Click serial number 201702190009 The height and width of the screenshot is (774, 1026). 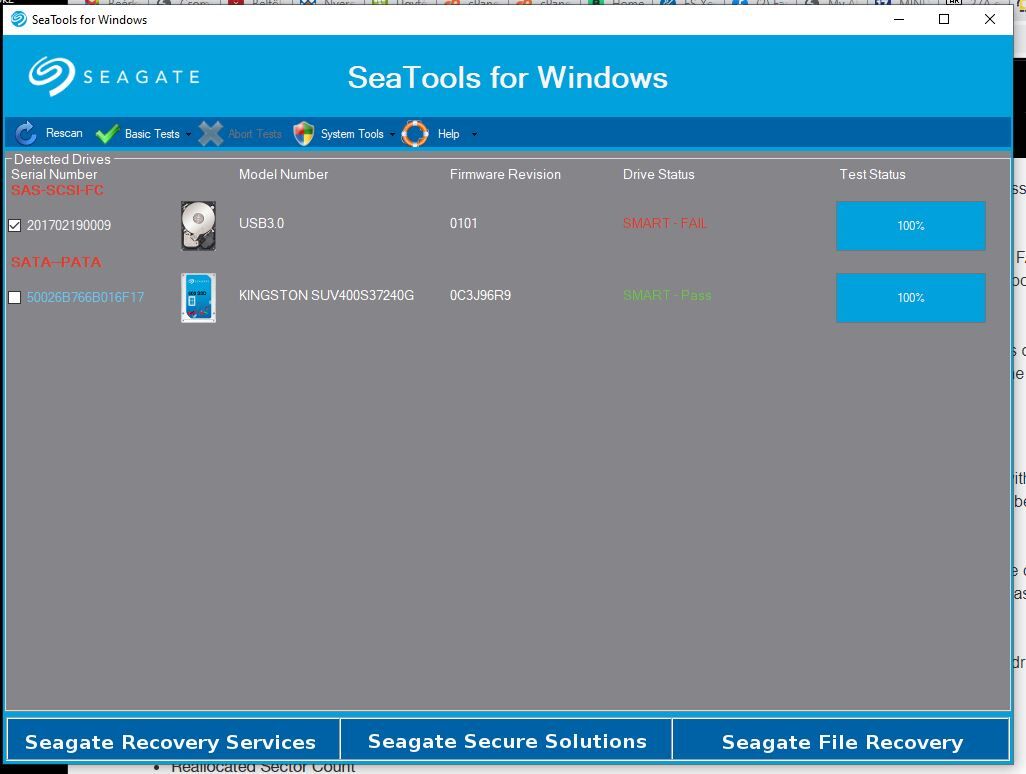[x=69, y=225]
